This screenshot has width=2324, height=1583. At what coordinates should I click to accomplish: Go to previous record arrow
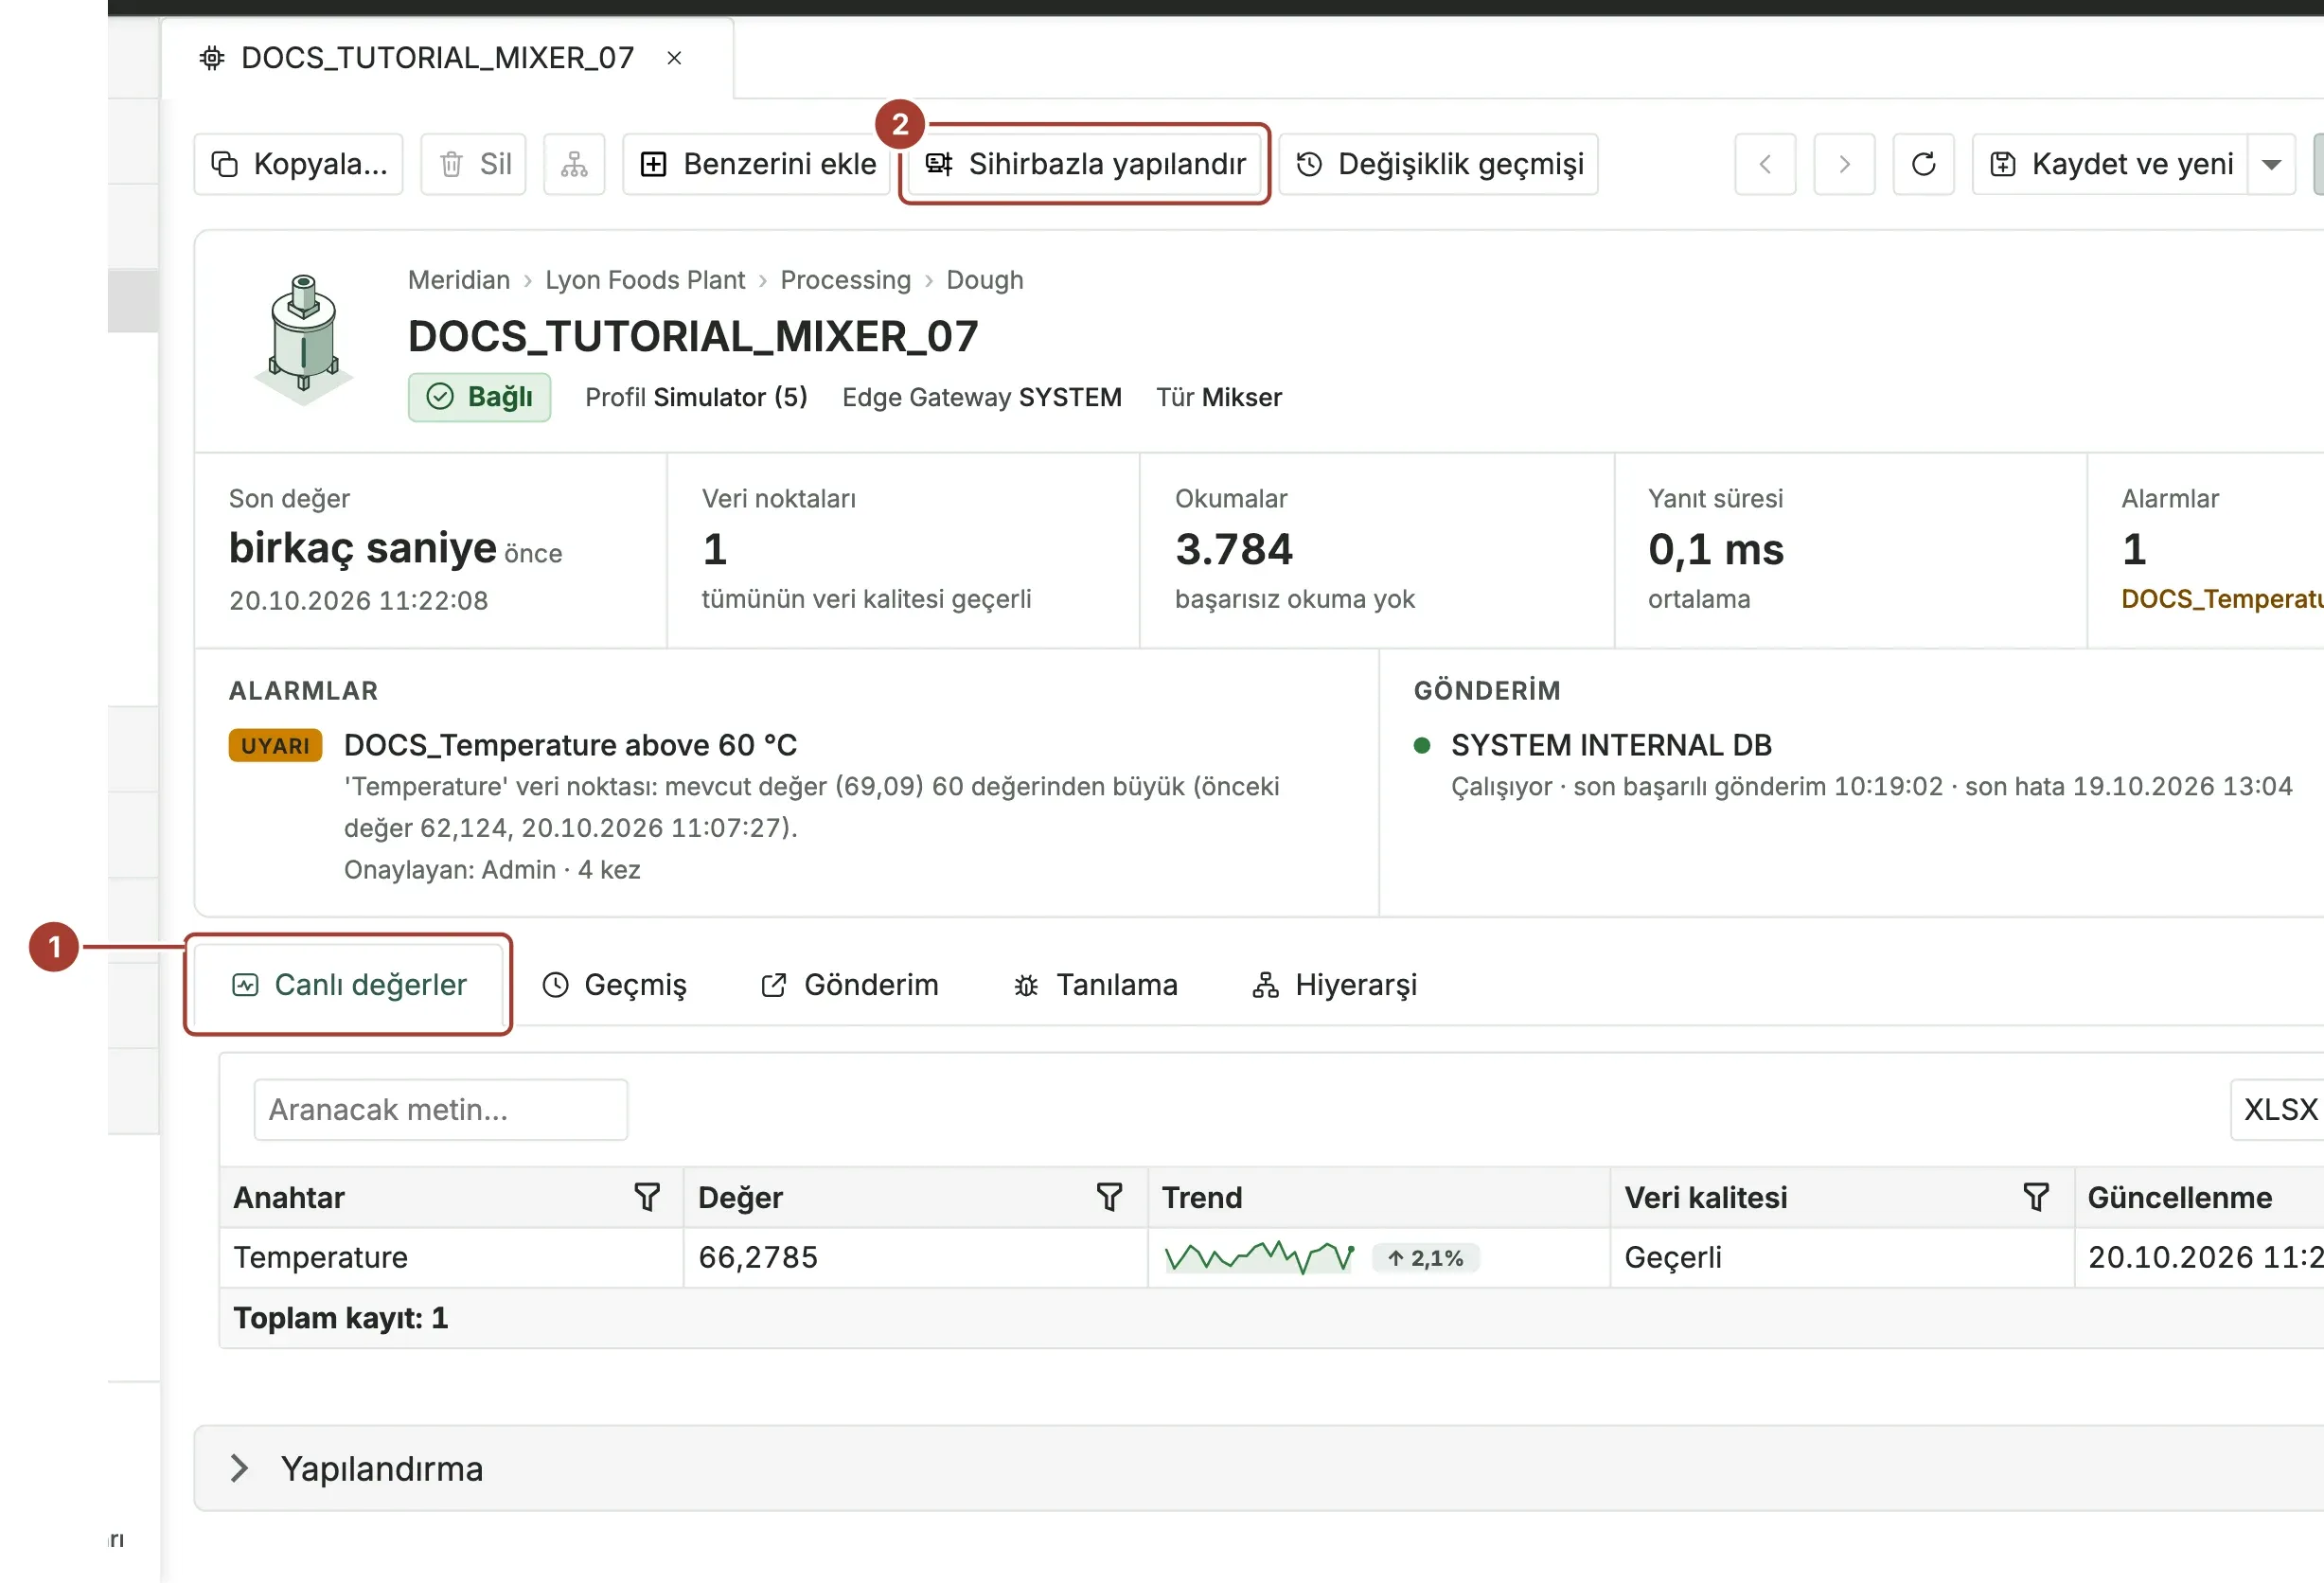click(x=1765, y=164)
